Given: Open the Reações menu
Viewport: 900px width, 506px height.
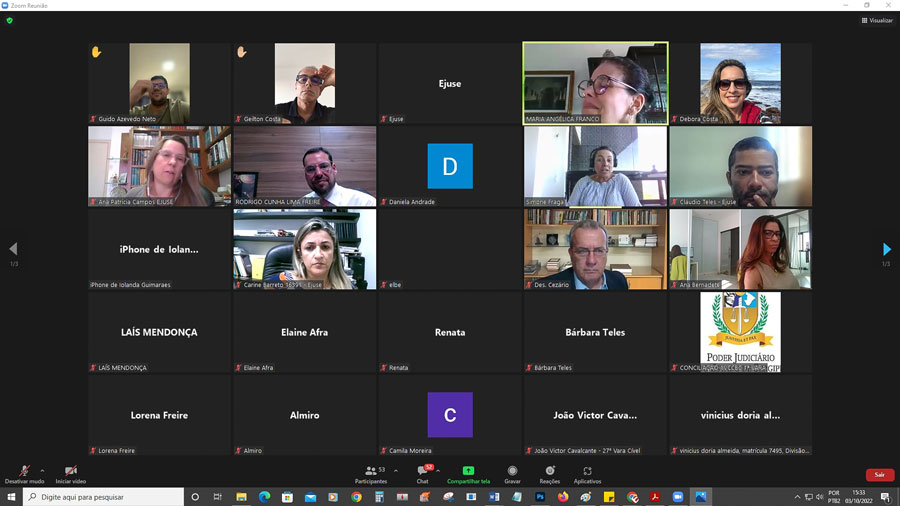Looking at the screenshot, I should (x=550, y=472).
